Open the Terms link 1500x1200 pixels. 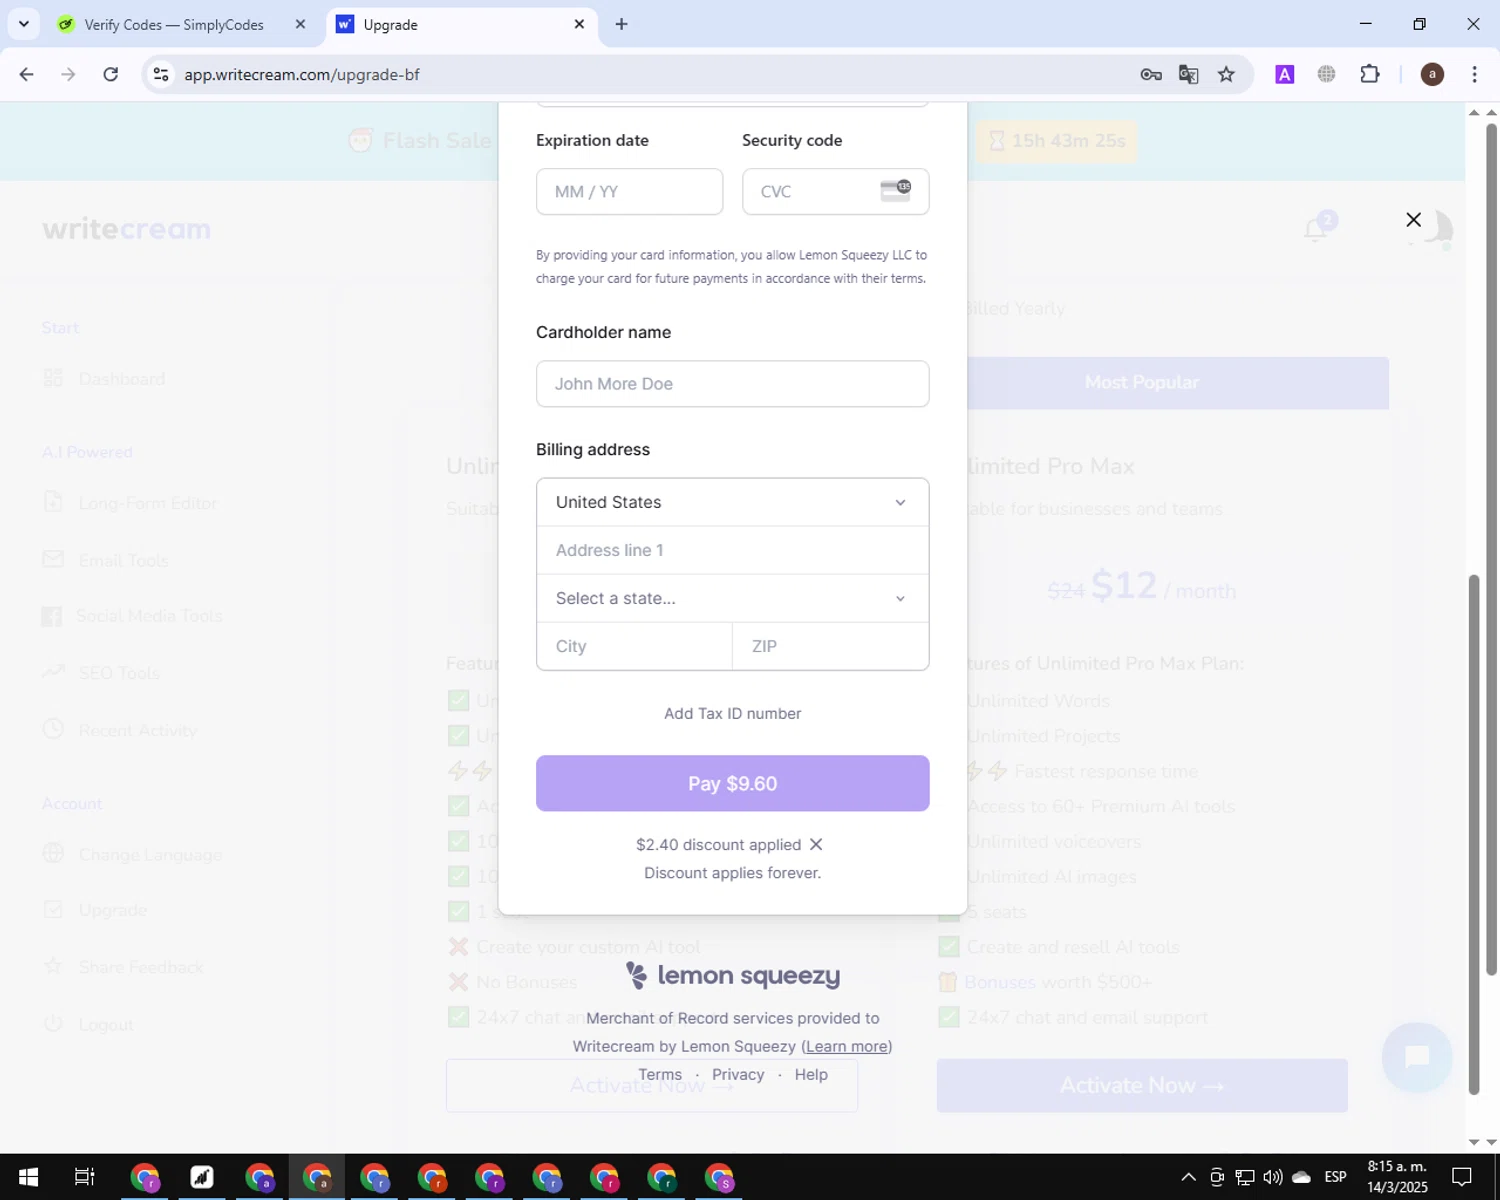(x=660, y=1074)
